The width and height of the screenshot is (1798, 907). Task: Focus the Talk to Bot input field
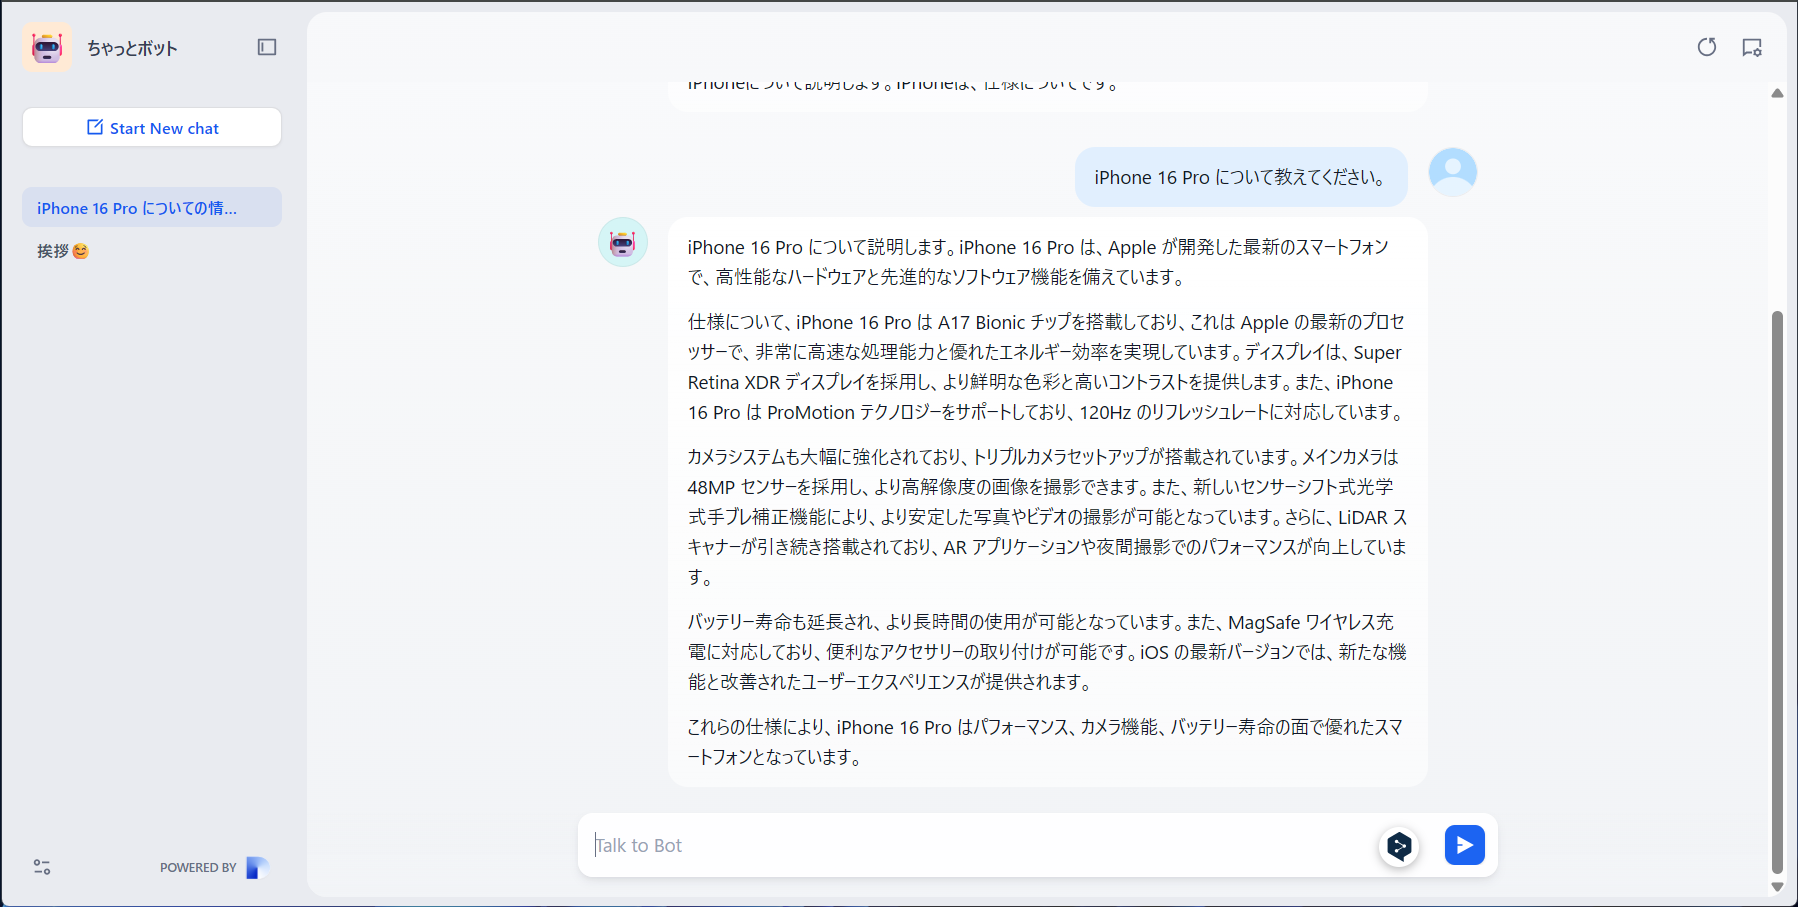coord(980,845)
